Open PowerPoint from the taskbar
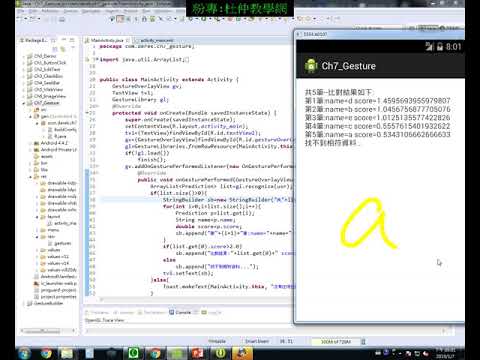This screenshot has width=480, height=360. pos(198,353)
